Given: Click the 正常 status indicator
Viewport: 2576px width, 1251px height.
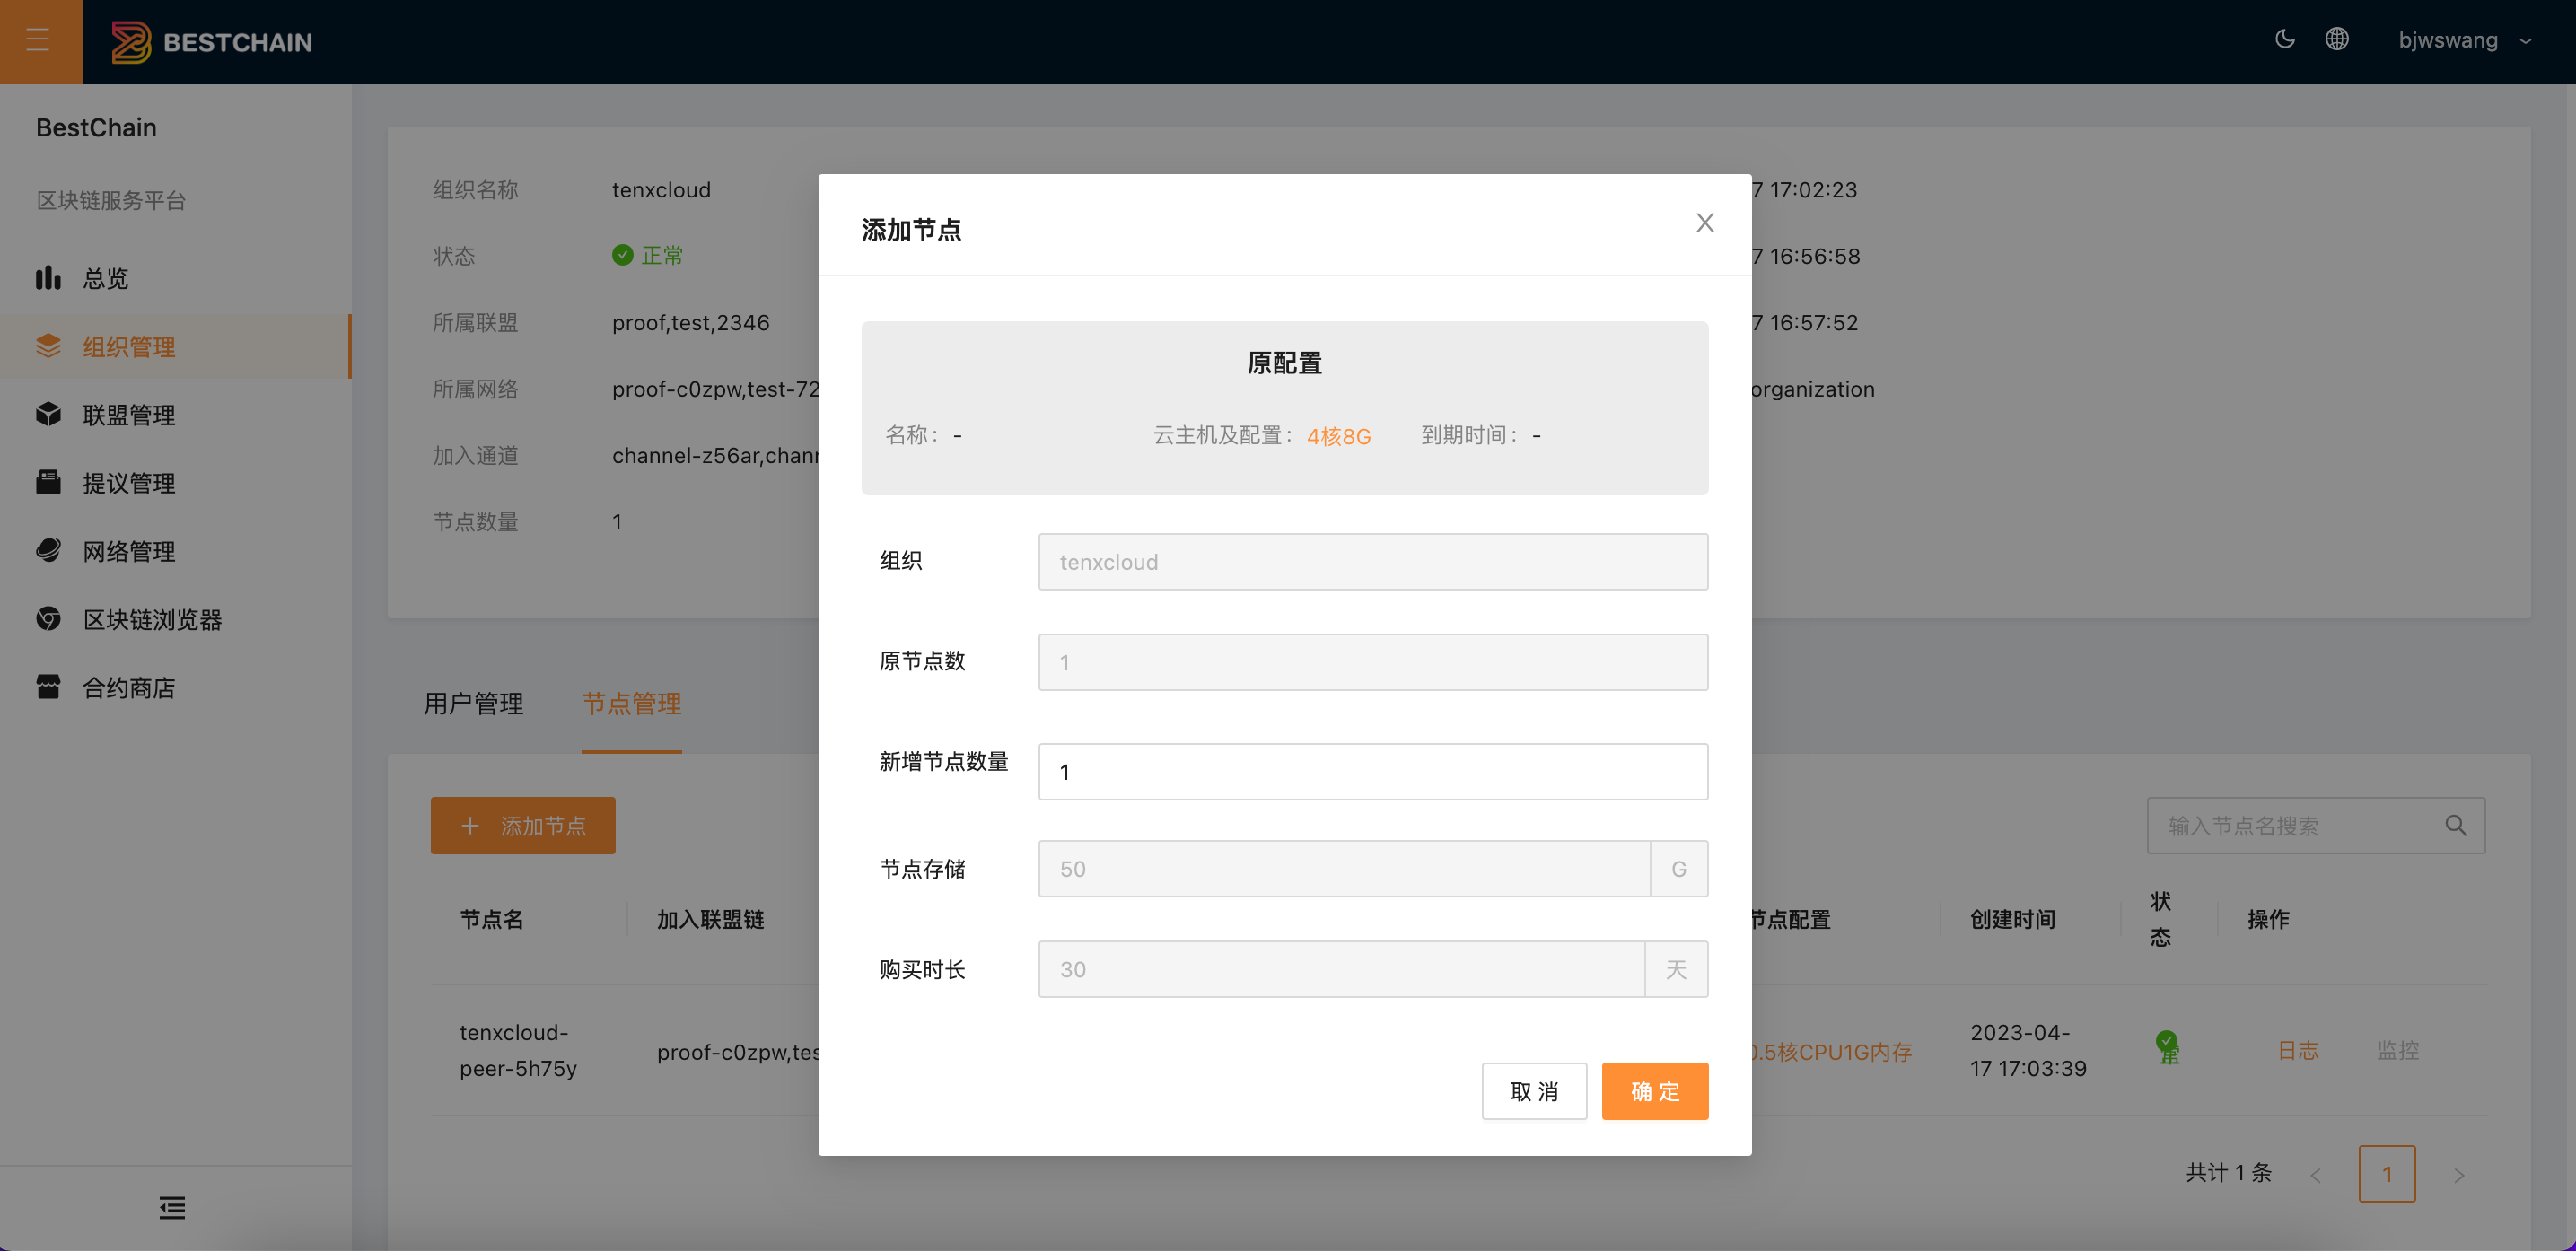Looking at the screenshot, I should (x=648, y=256).
